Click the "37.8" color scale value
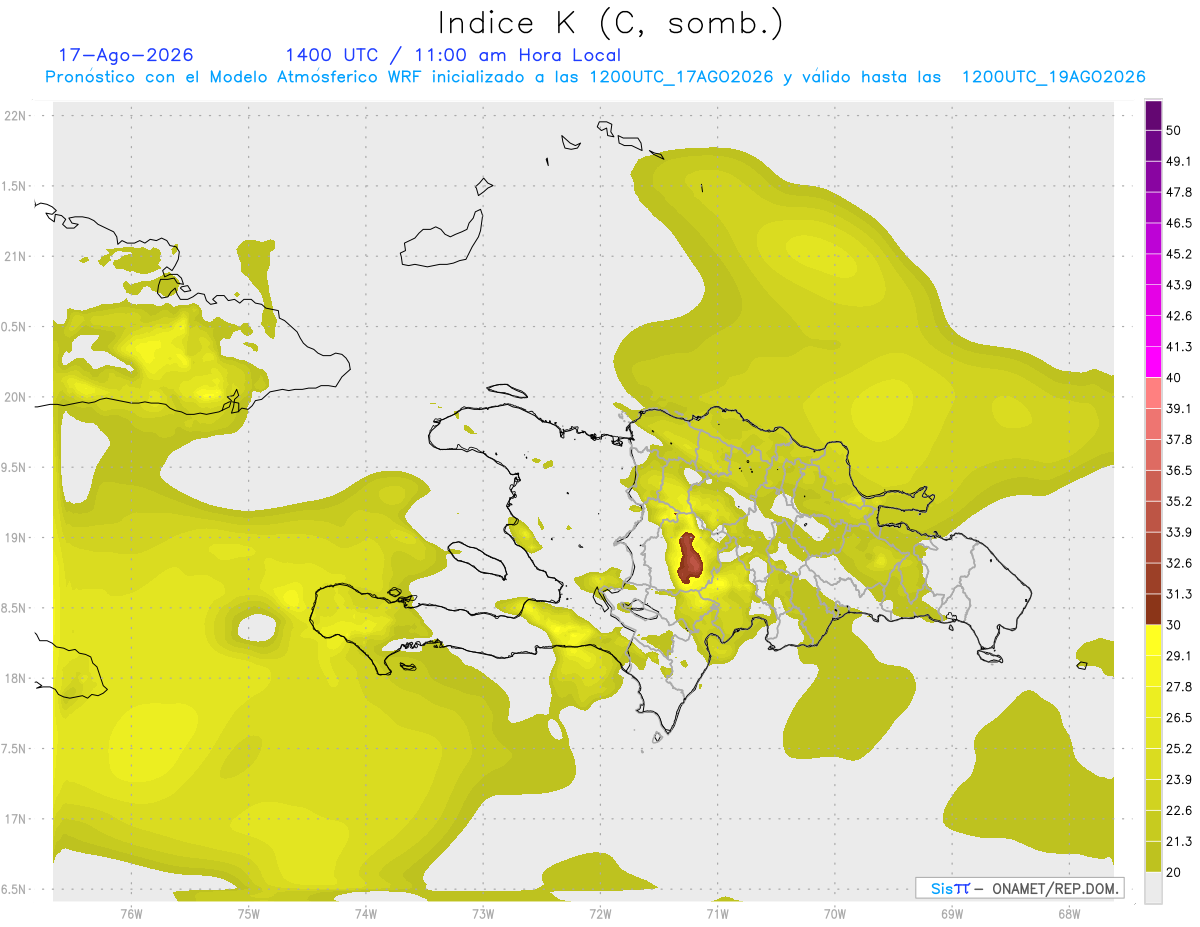This screenshot has width=1200, height=927. pyautogui.click(x=1179, y=439)
